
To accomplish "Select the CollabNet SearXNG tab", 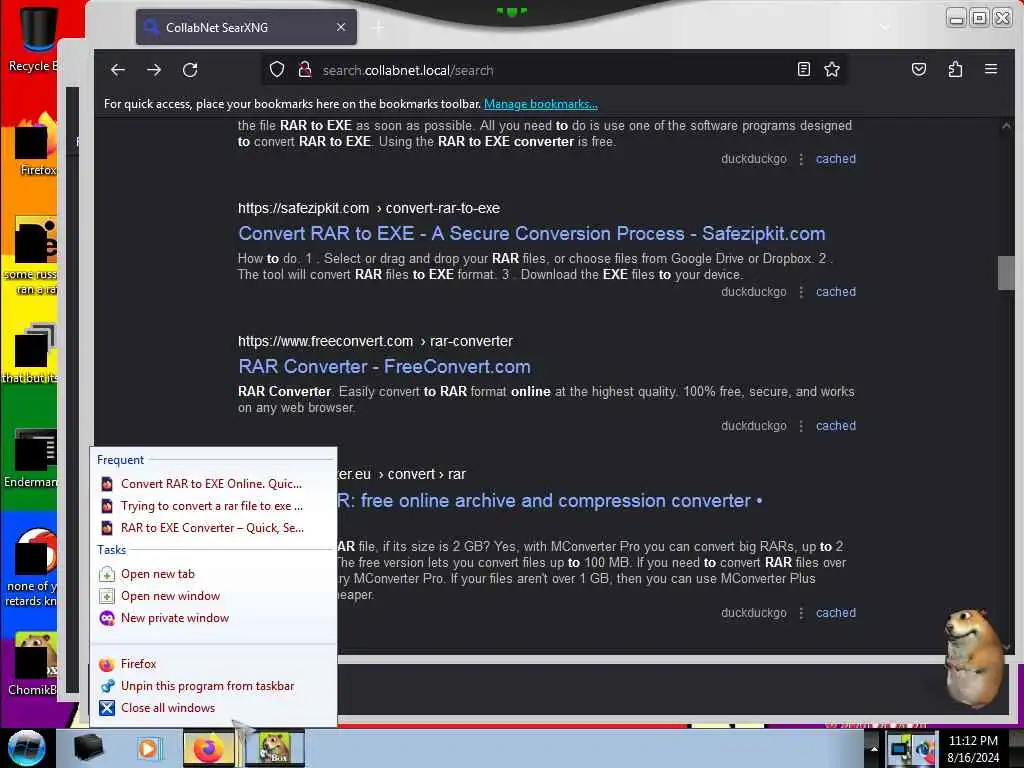I will point(246,27).
